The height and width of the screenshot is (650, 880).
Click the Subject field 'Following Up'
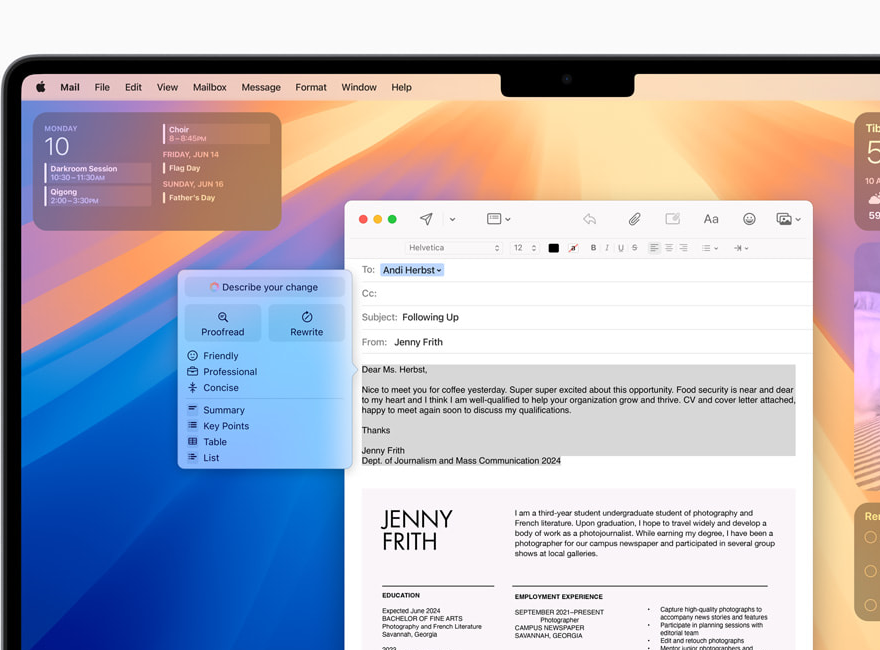[586, 317]
